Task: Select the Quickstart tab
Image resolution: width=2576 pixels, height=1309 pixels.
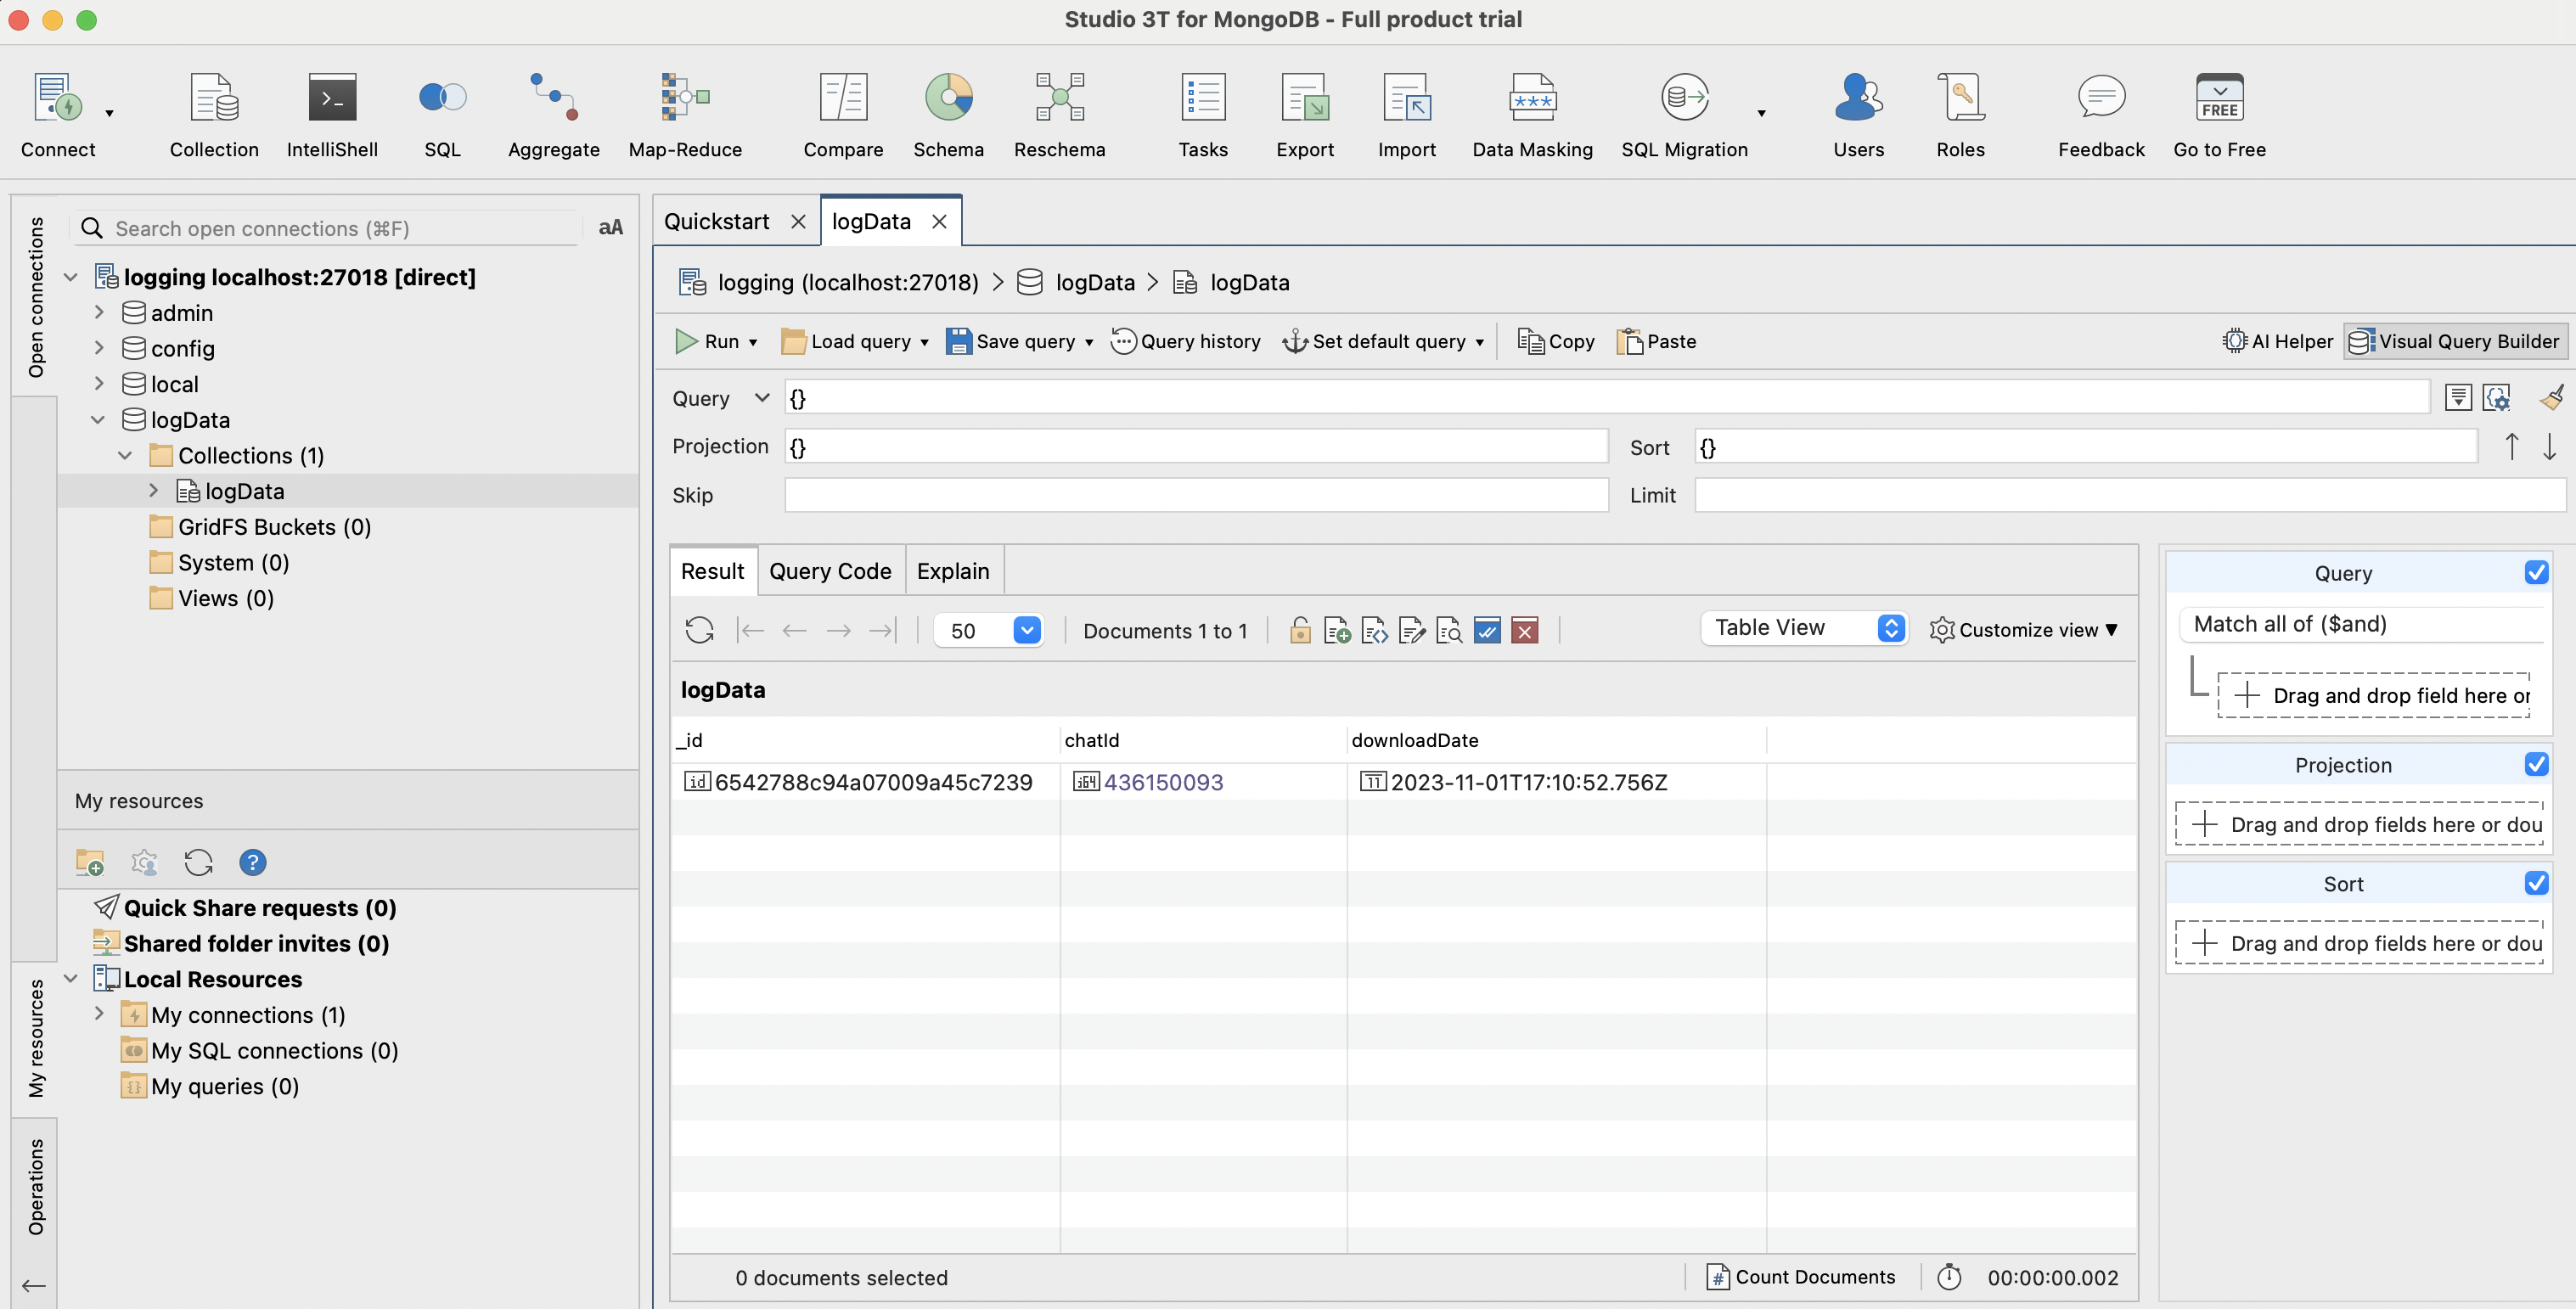Action: click(717, 221)
